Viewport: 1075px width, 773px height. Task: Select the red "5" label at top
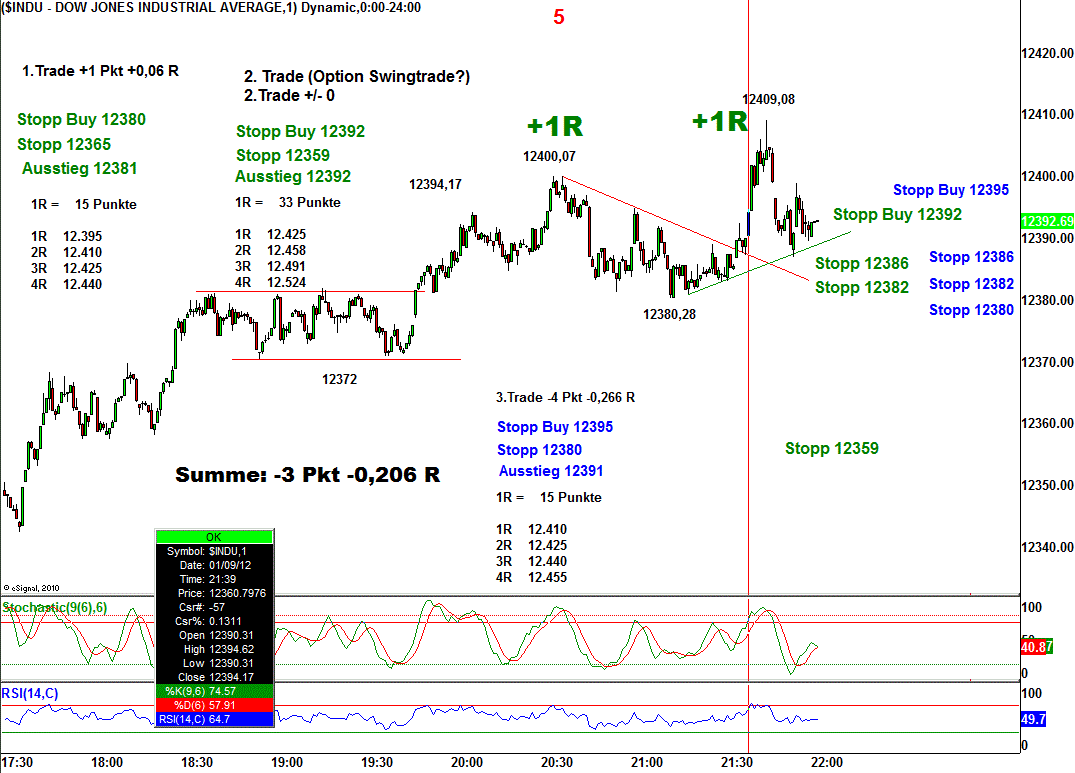559,17
